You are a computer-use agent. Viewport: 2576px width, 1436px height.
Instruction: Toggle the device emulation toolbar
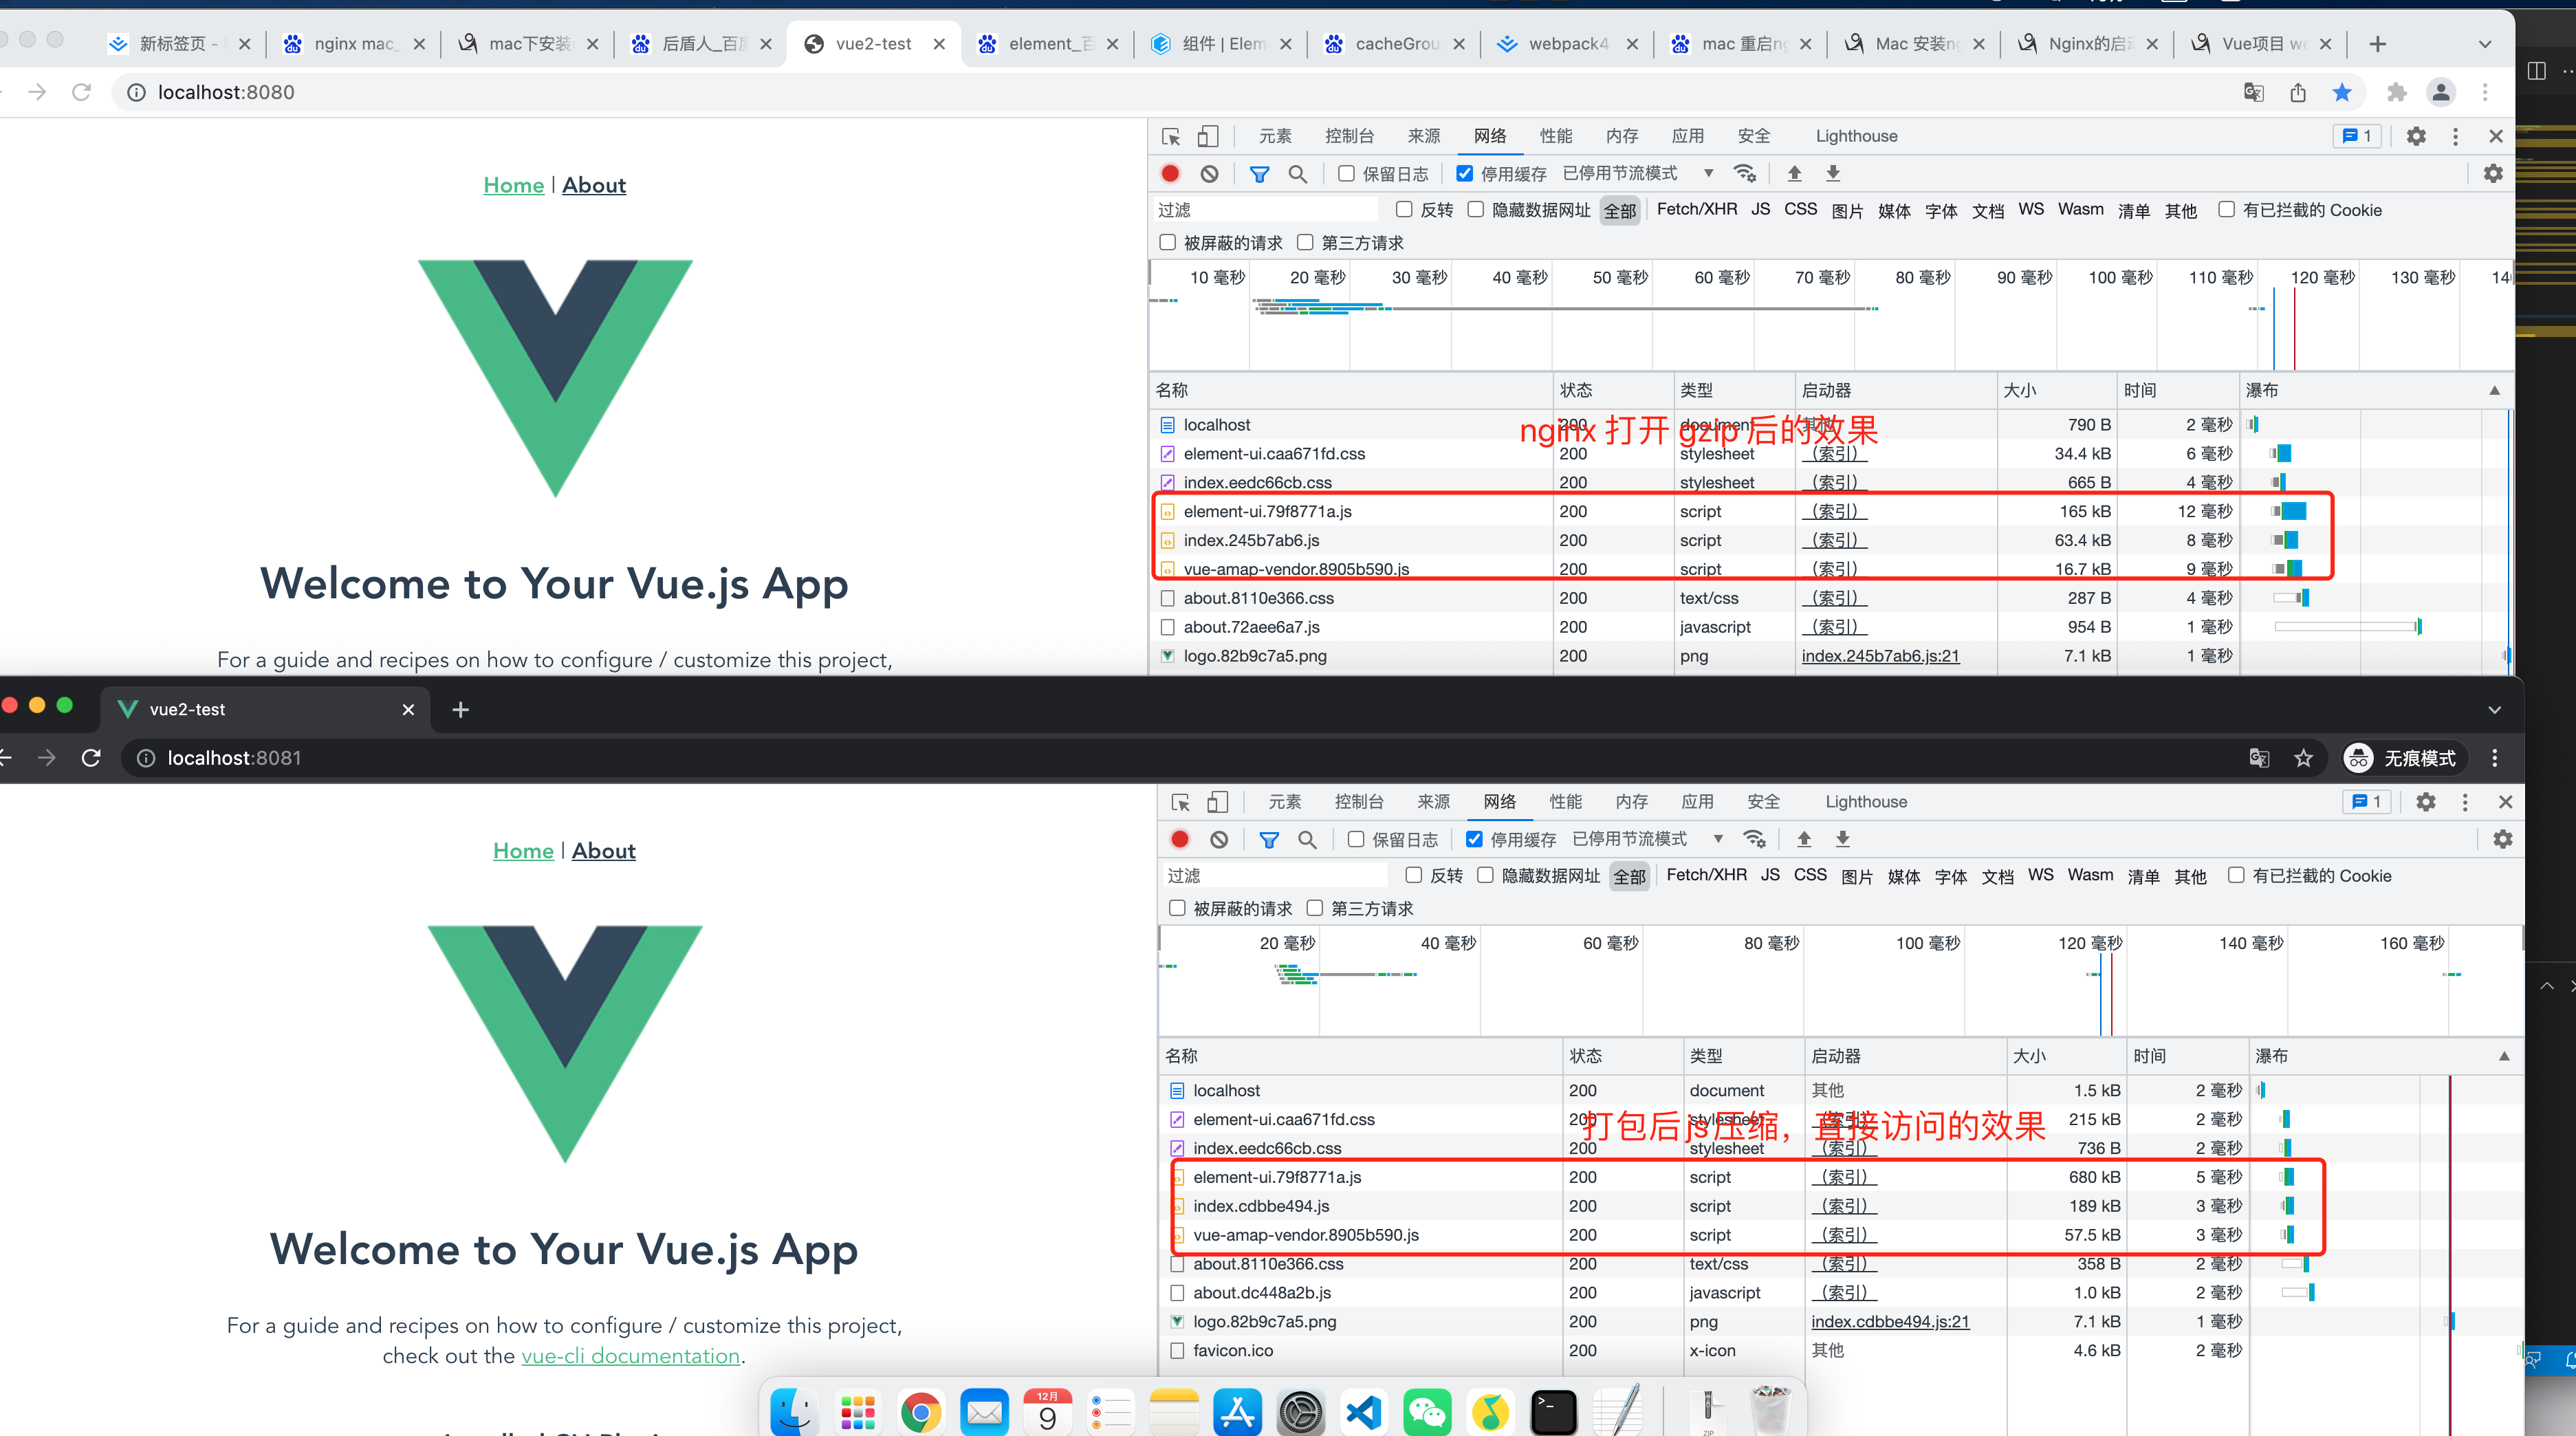(x=1209, y=136)
